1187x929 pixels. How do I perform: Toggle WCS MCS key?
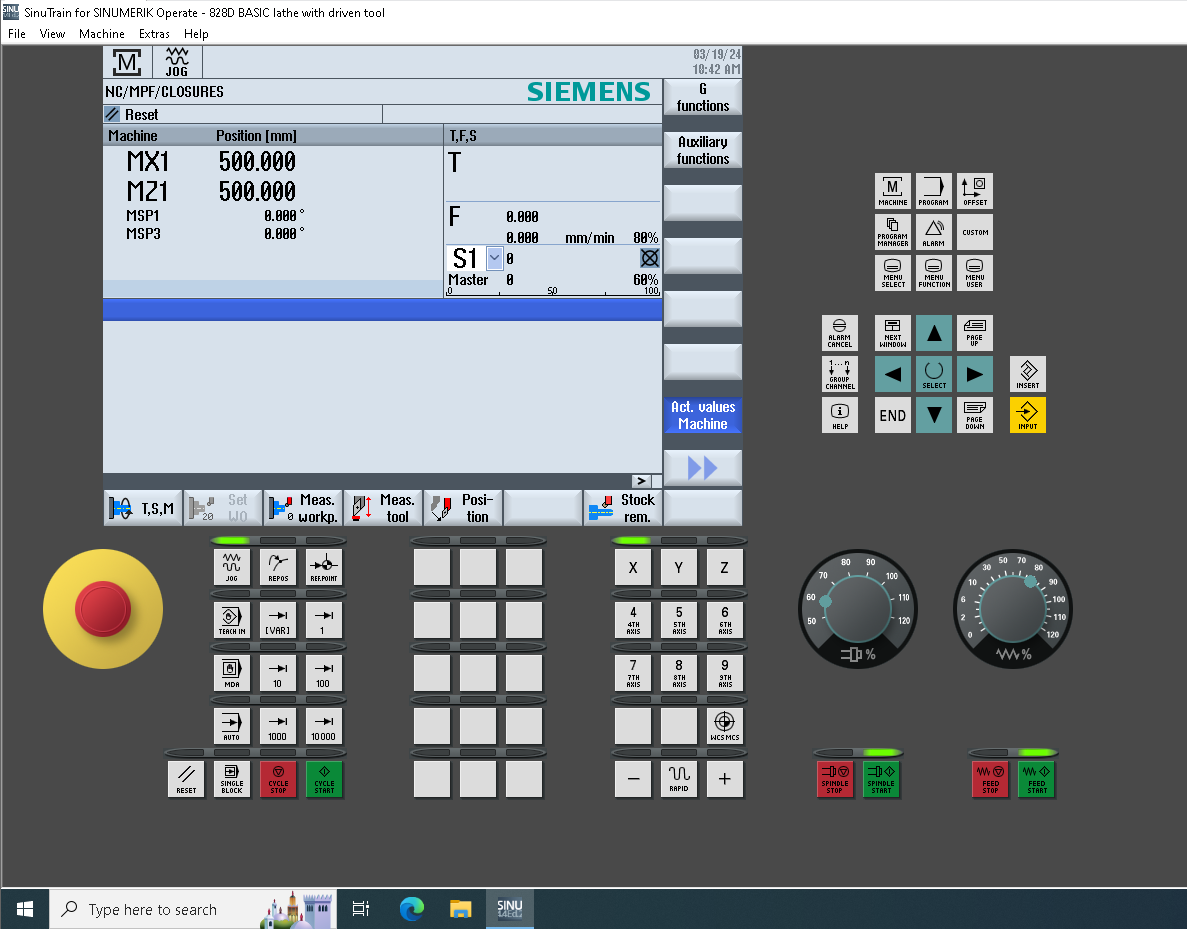point(725,725)
